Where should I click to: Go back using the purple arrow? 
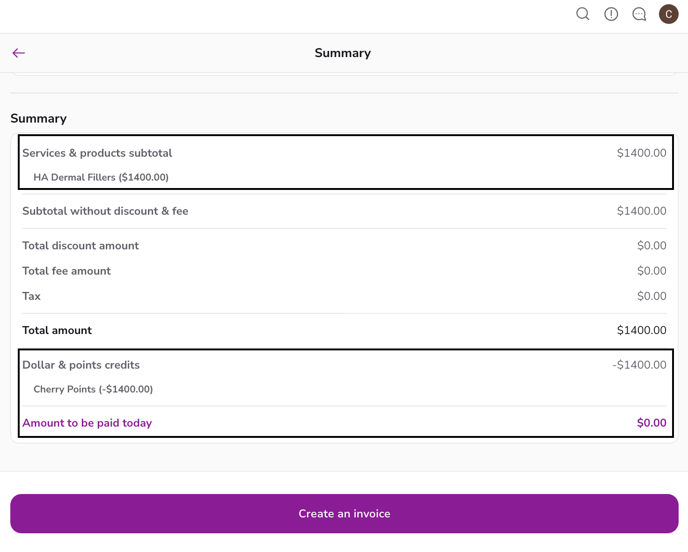coord(19,53)
